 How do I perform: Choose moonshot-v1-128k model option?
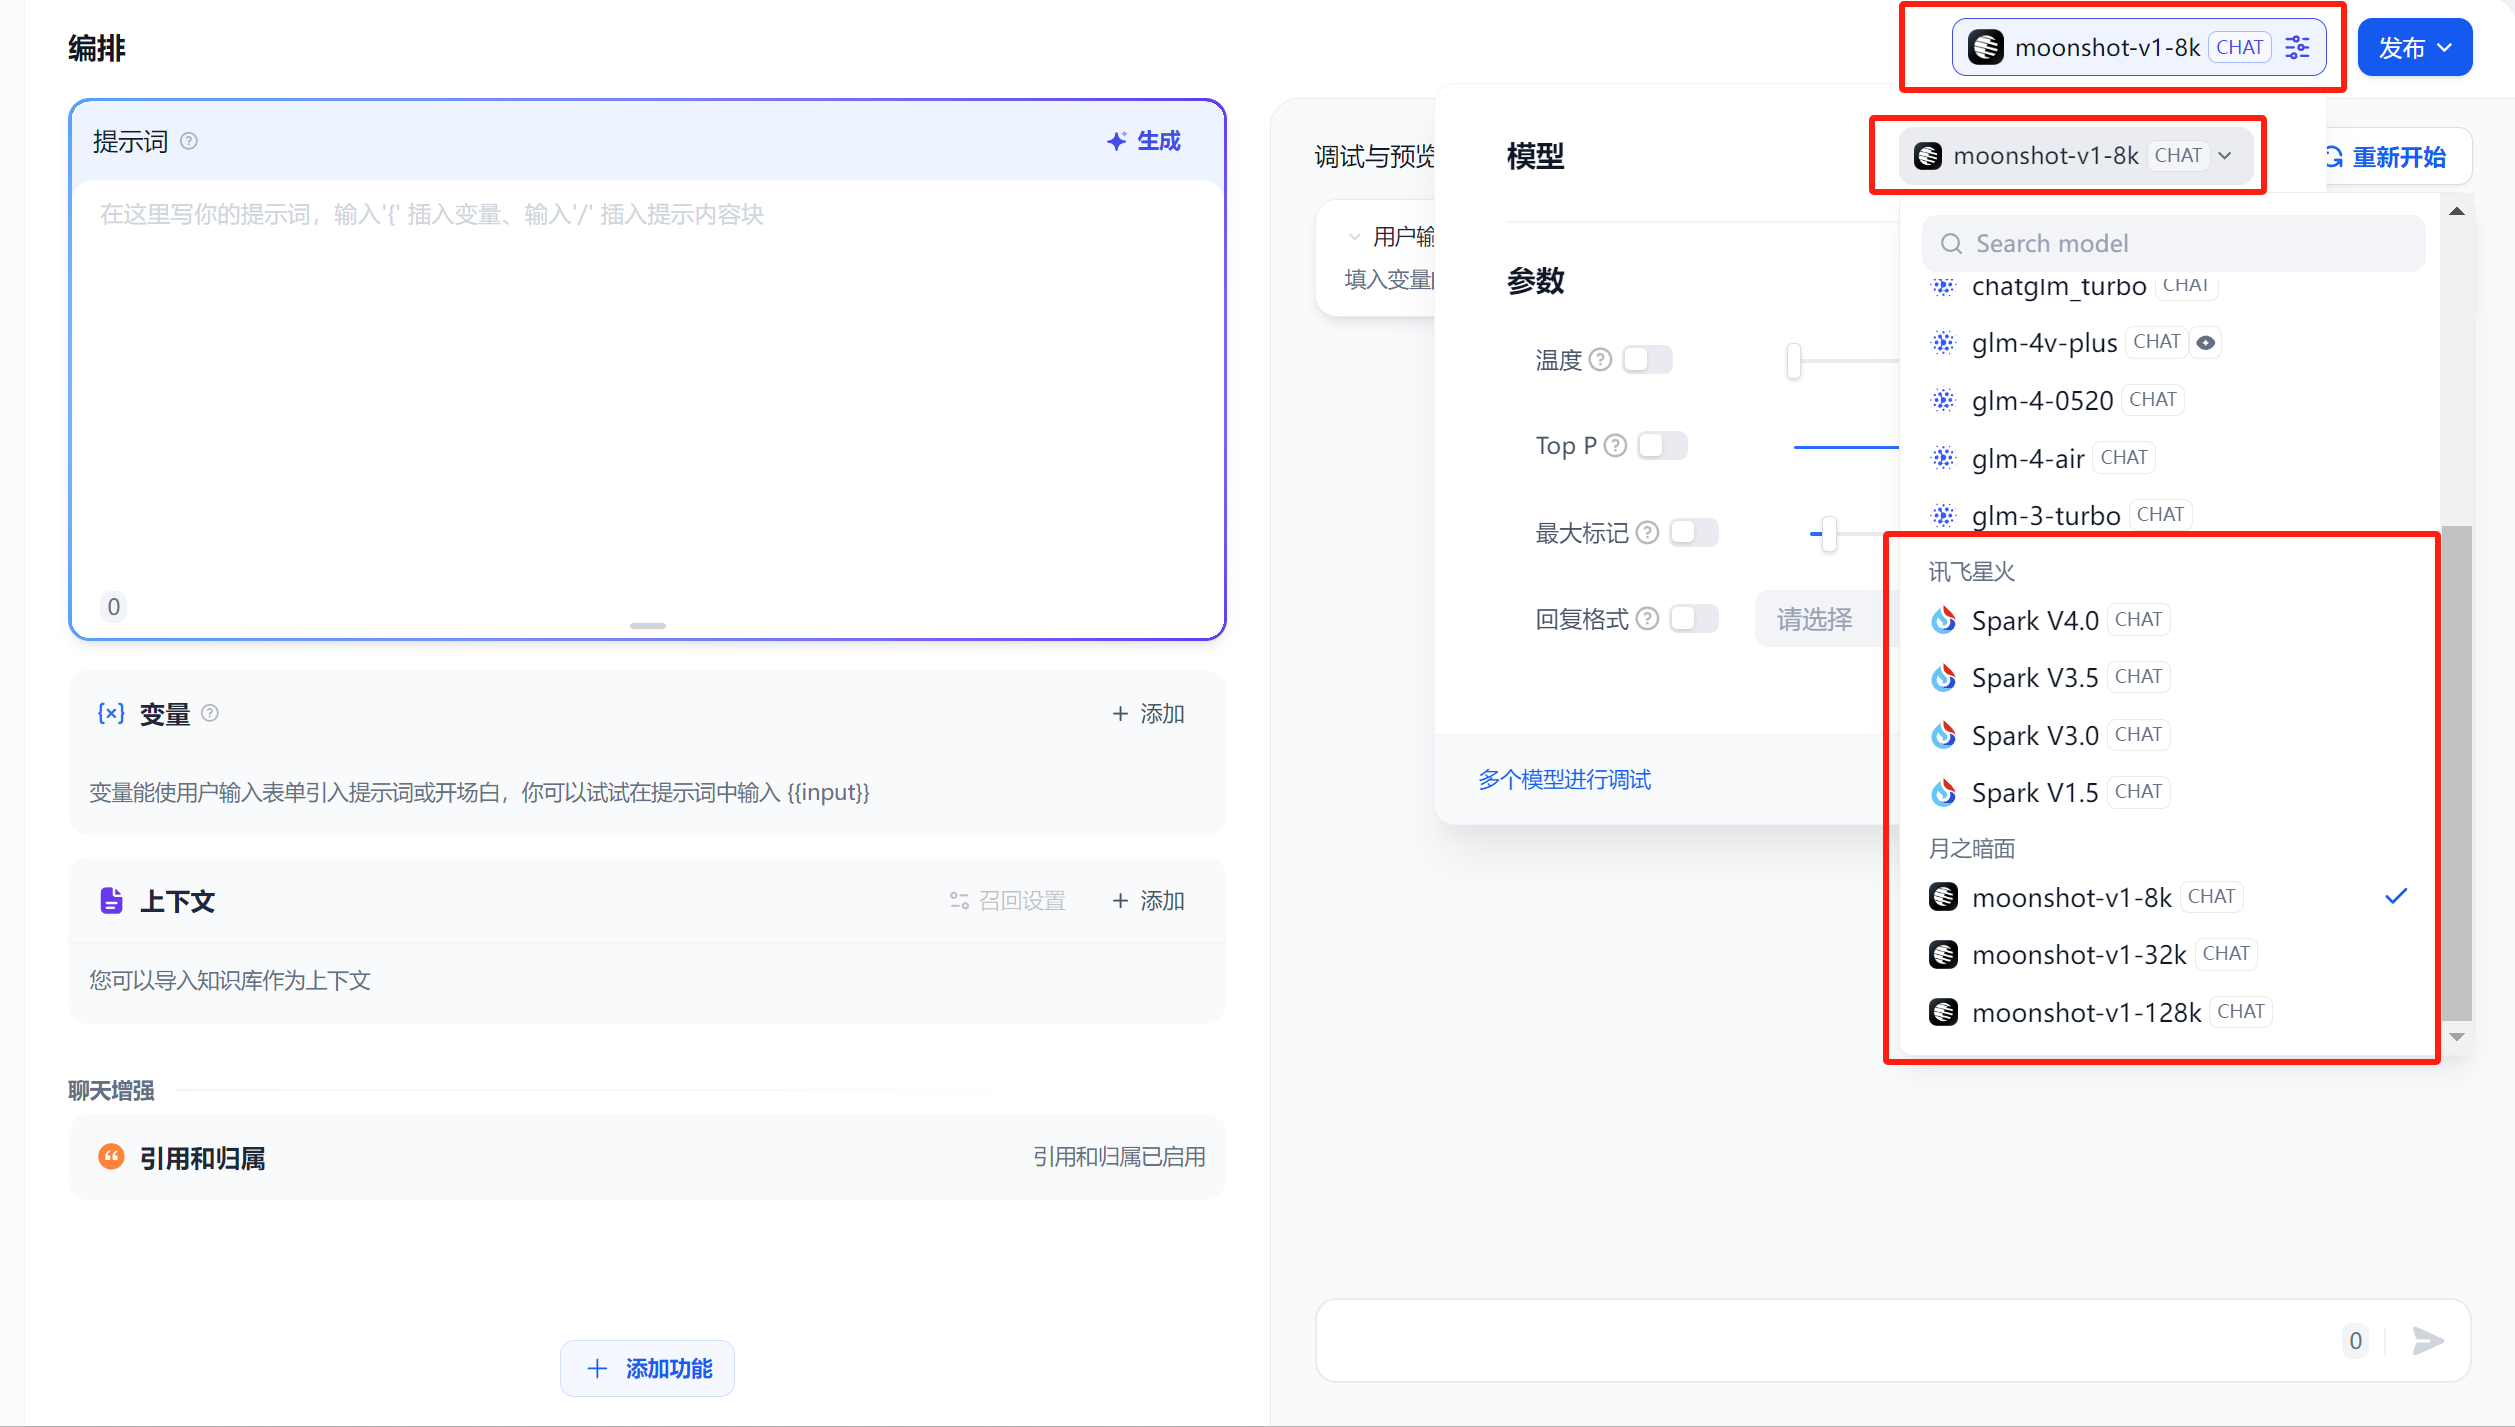click(2086, 1012)
